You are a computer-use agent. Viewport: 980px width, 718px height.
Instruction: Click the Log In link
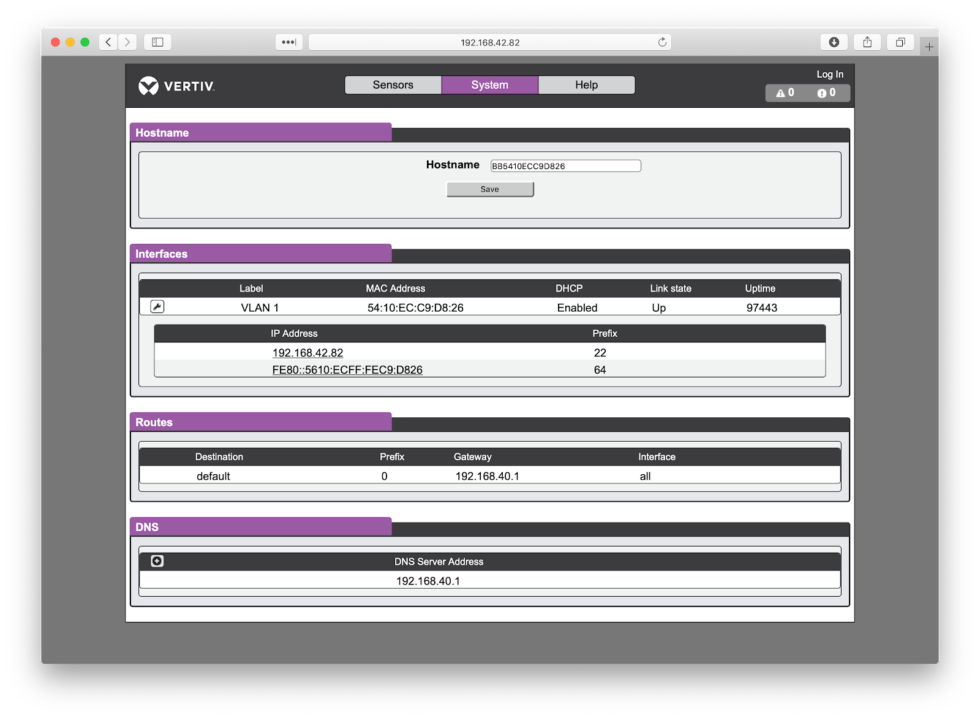tap(829, 74)
